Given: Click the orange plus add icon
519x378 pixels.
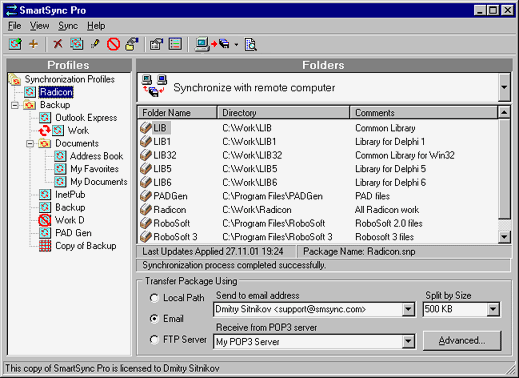Looking at the screenshot, I should (x=33, y=44).
